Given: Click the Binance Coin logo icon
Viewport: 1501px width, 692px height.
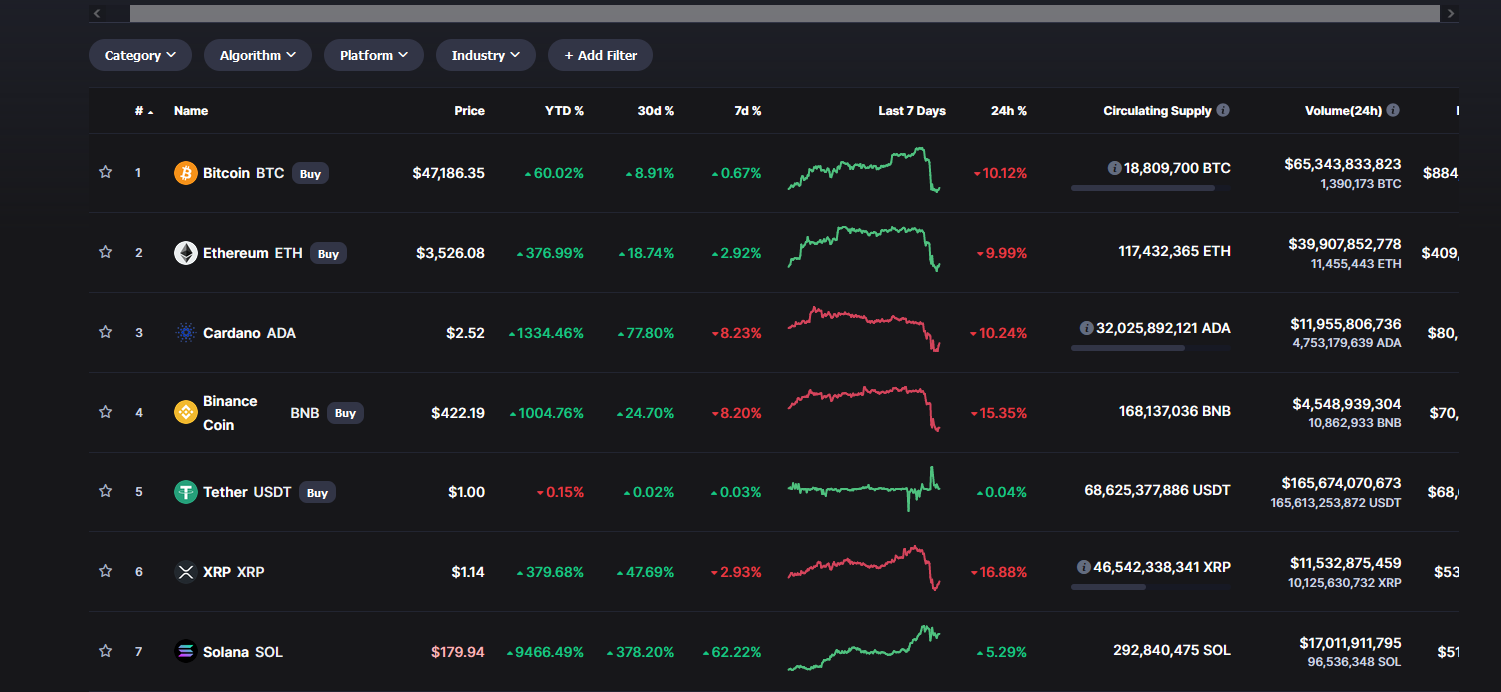Looking at the screenshot, I should (186, 412).
